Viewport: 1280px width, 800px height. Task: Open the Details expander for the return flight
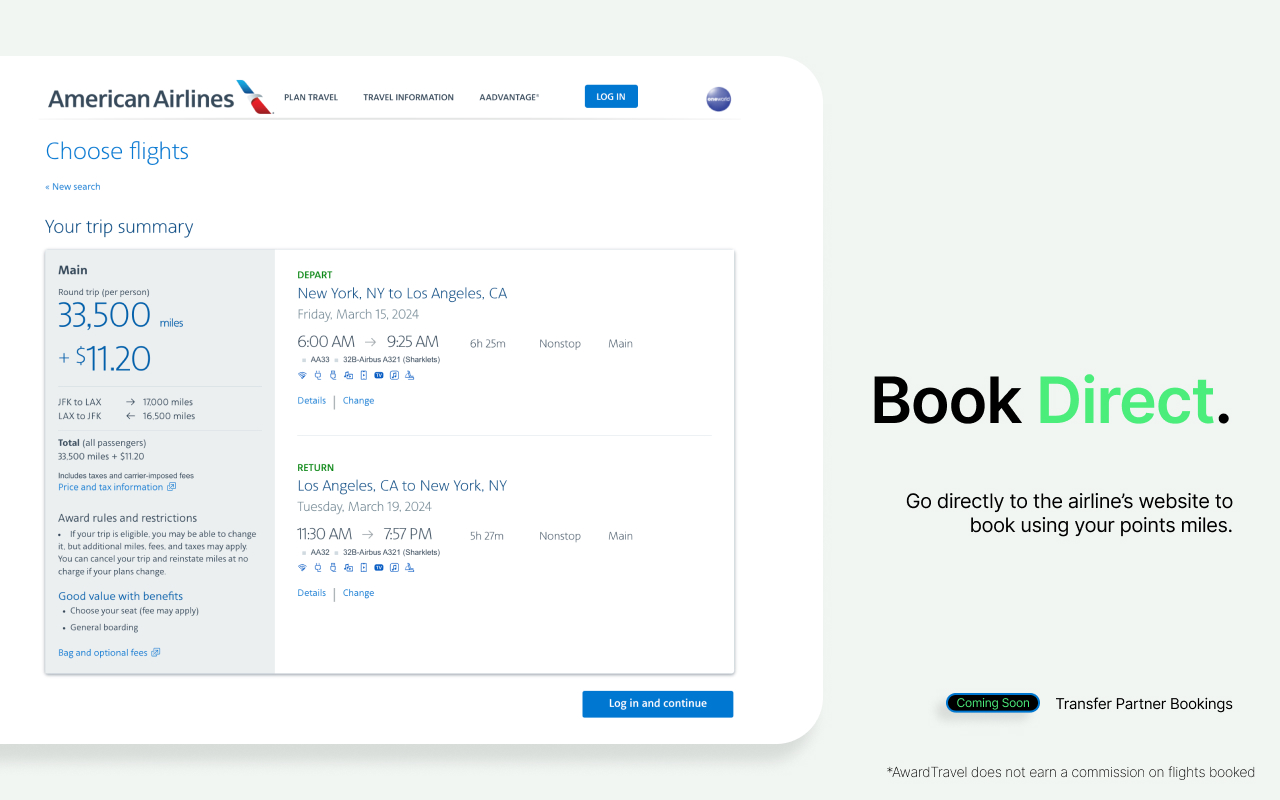coord(311,592)
